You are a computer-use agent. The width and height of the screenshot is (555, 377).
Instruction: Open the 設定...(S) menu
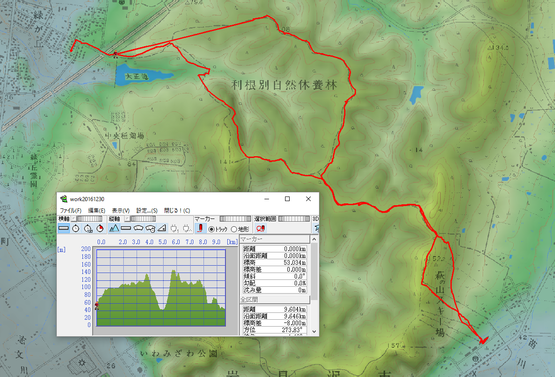coord(147,210)
